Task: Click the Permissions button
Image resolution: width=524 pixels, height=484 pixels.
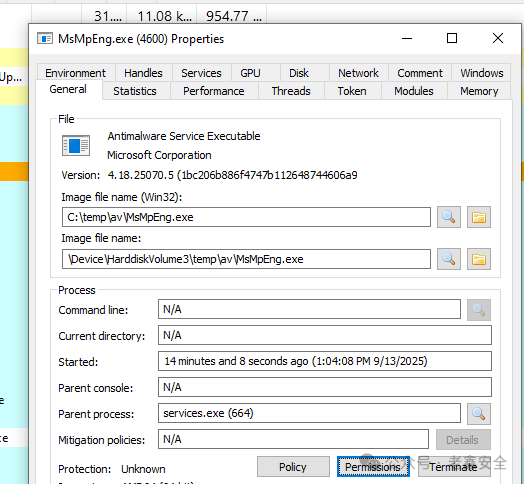Action: 373,467
